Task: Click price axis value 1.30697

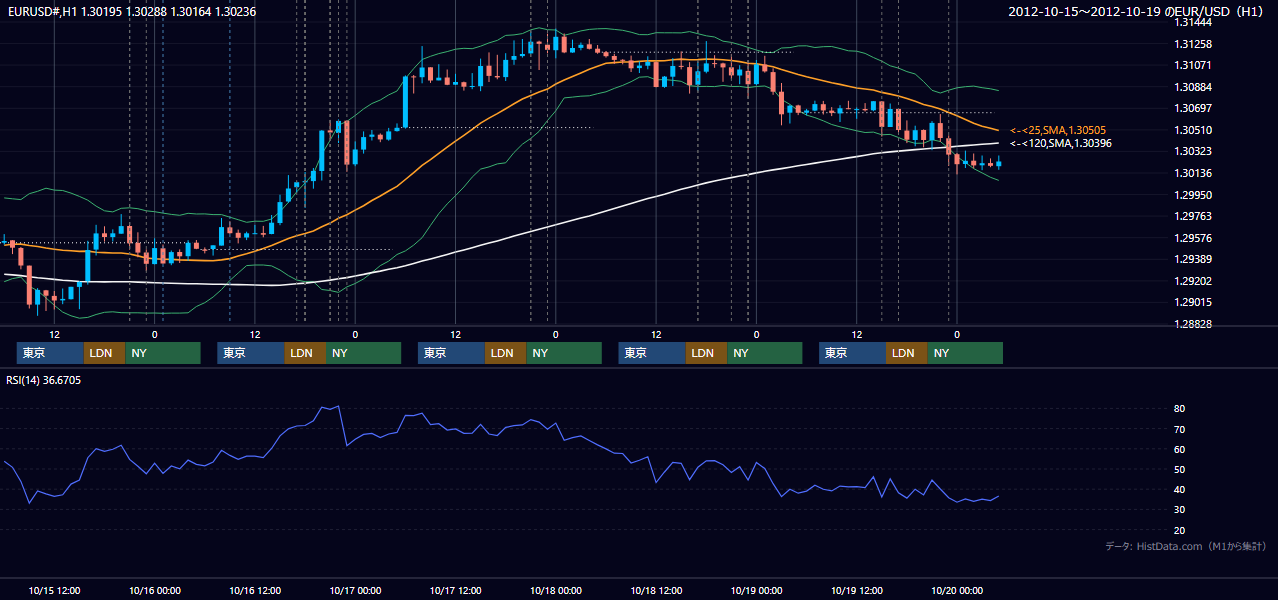Action: (x=1192, y=108)
